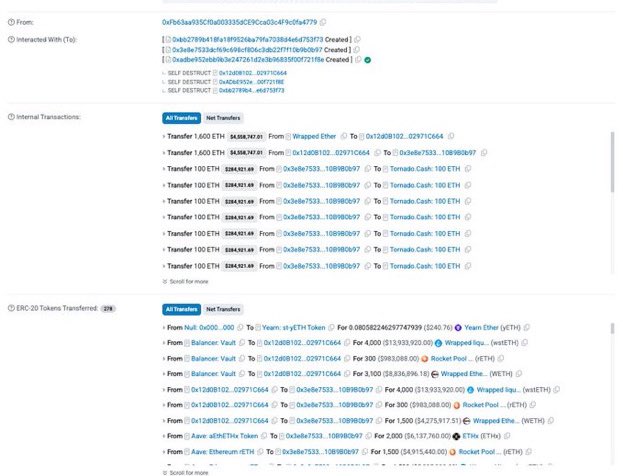The image size is (623, 476).
Task: Click Internal Transactions list scrollbar
Action: point(612,161)
